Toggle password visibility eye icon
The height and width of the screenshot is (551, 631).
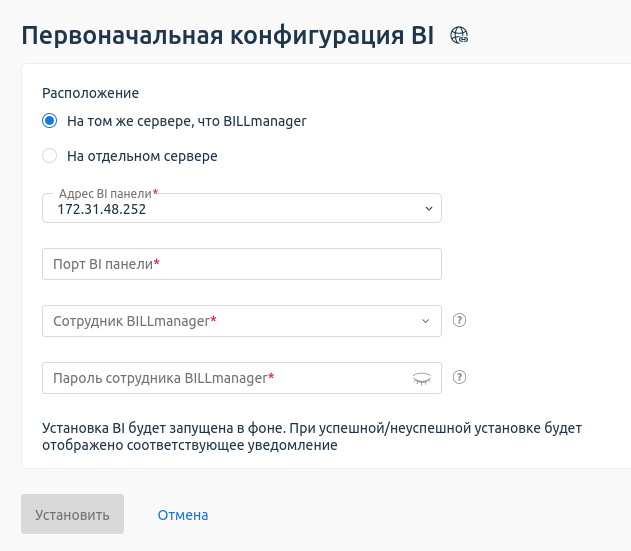click(x=422, y=378)
